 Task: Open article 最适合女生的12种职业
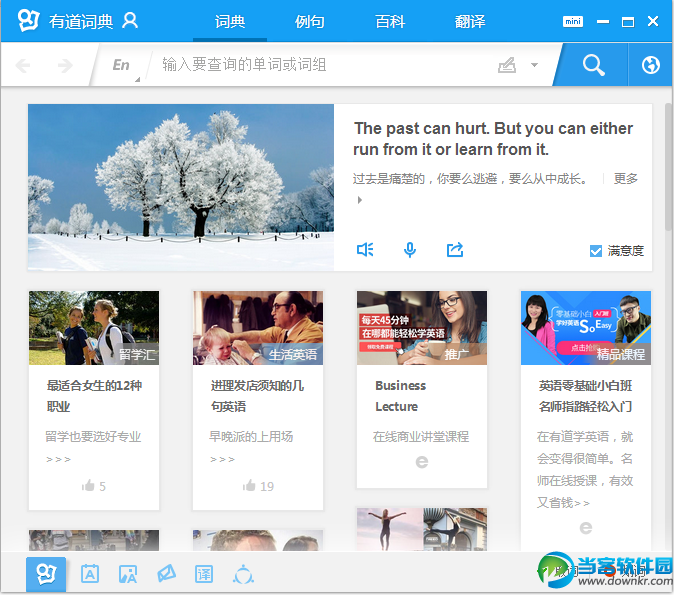[94, 396]
